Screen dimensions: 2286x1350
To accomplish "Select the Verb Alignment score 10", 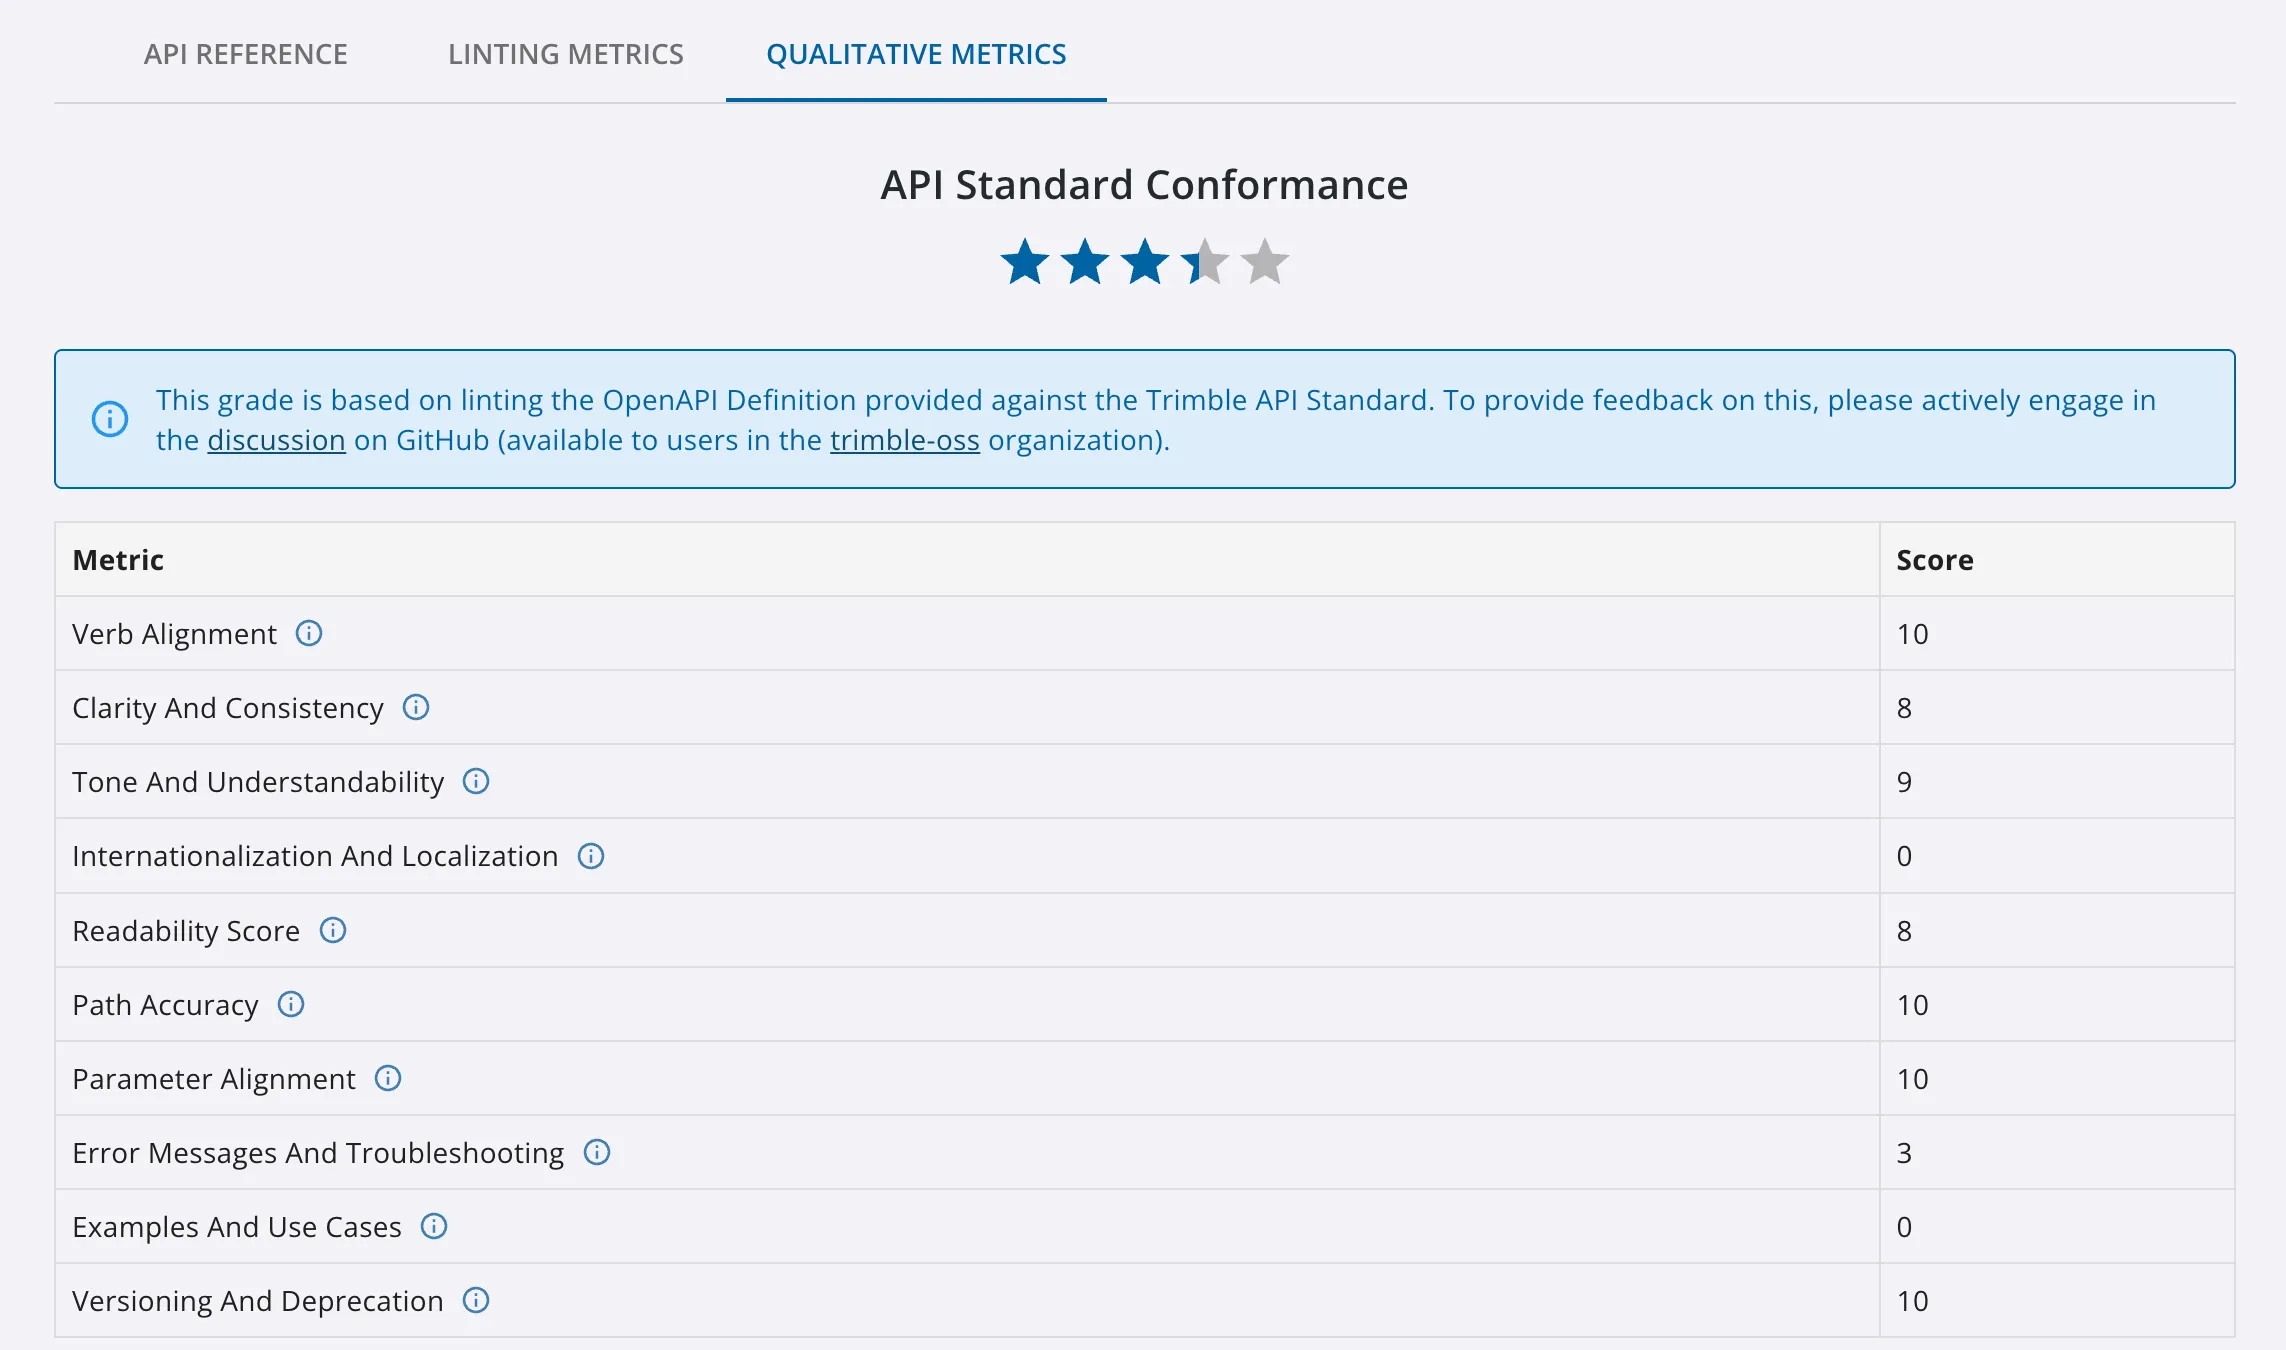I will [x=1912, y=634].
